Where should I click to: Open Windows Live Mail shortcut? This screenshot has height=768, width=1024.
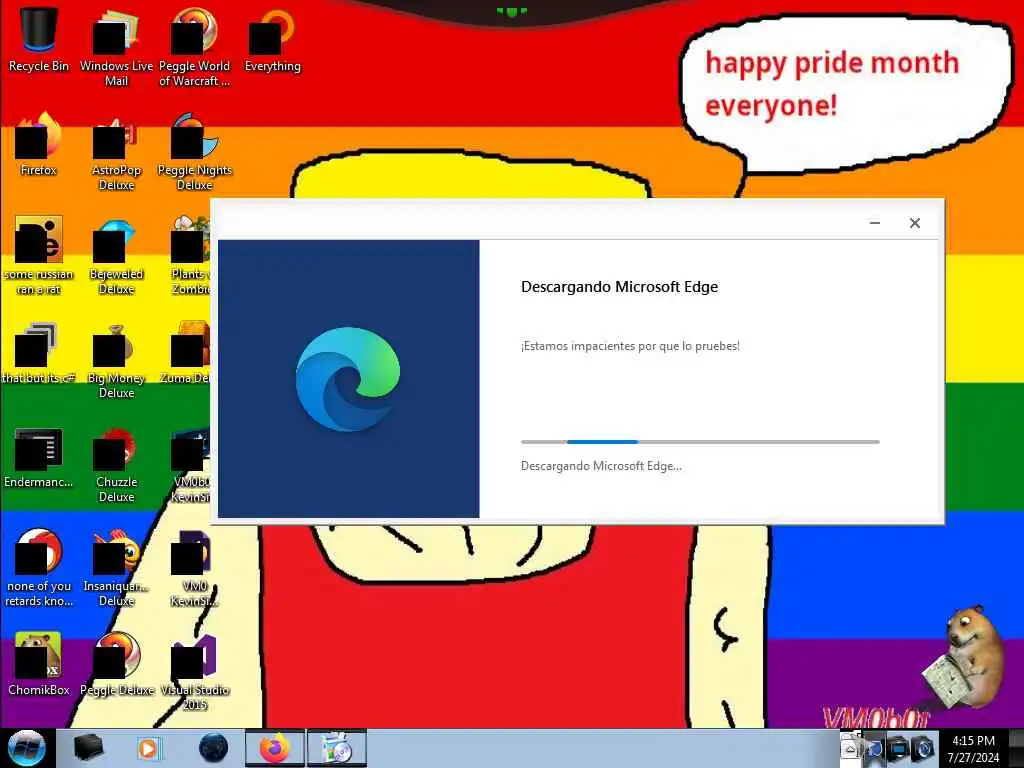tap(116, 47)
